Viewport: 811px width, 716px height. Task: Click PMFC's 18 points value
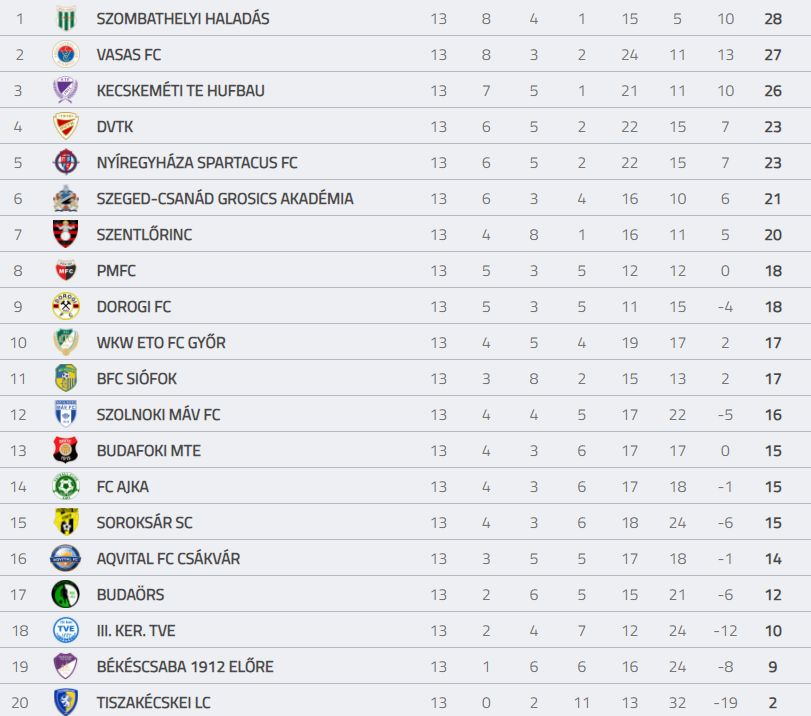pos(773,271)
